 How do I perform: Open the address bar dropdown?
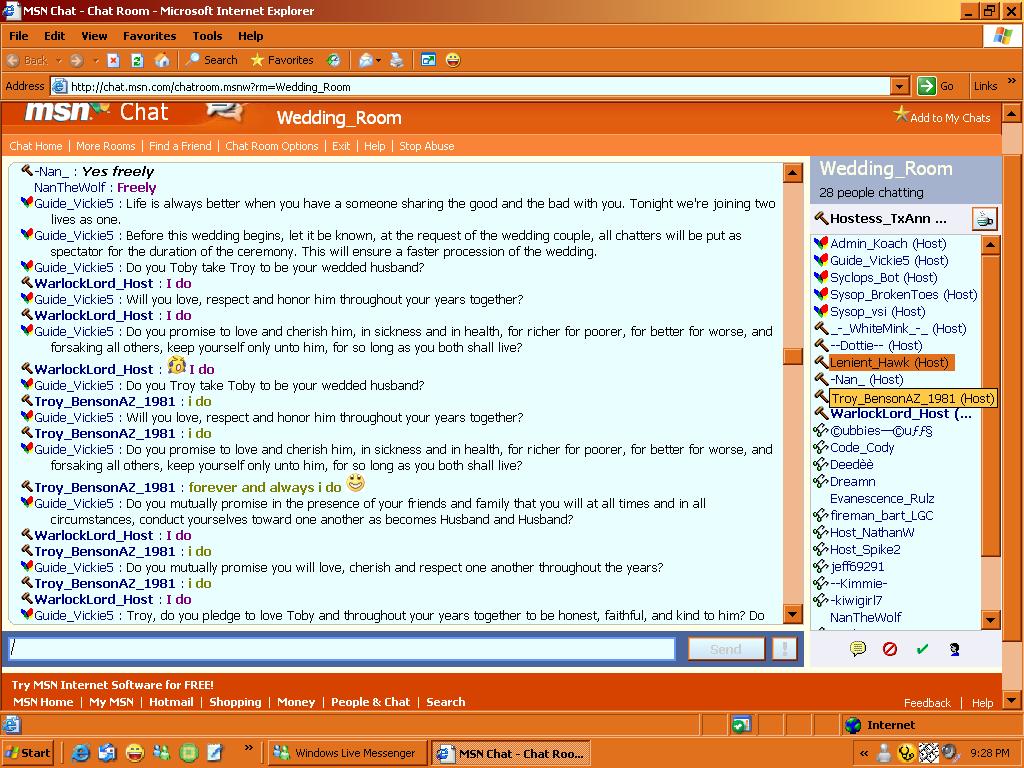900,86
